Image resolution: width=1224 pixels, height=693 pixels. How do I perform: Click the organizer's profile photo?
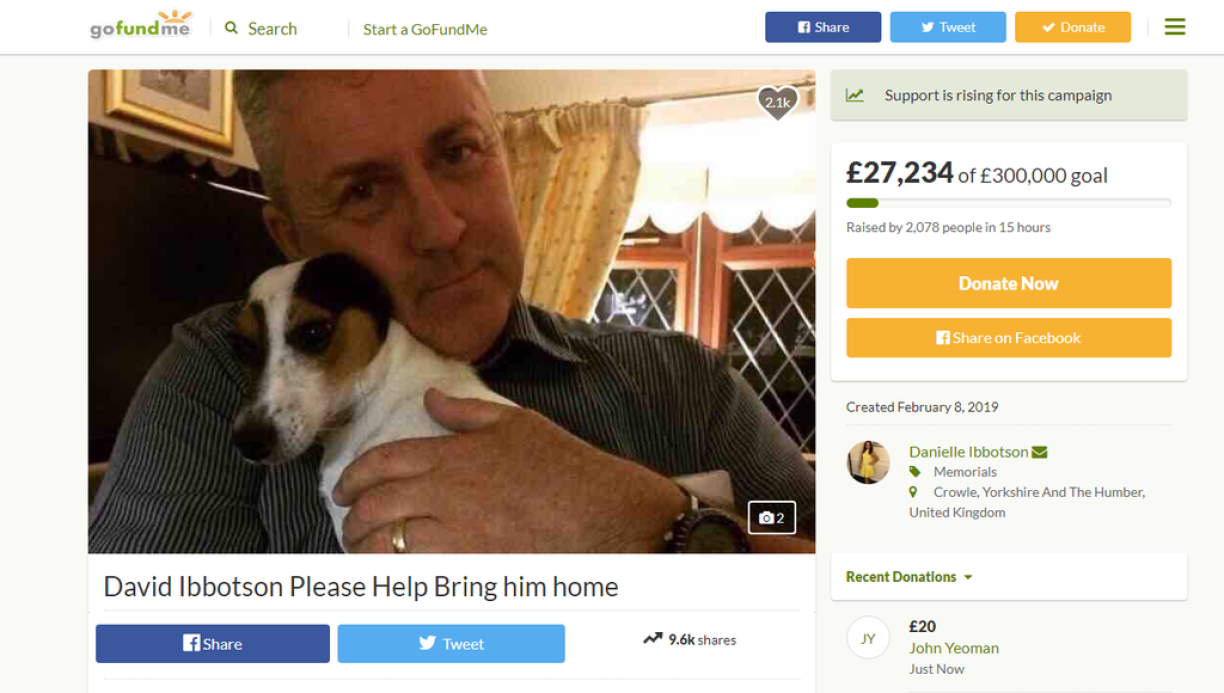868,463
